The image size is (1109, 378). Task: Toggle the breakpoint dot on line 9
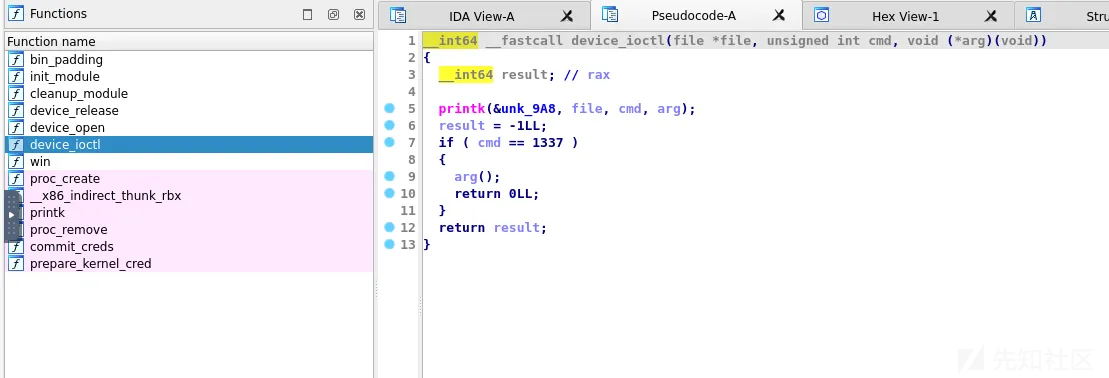[389, 176]
